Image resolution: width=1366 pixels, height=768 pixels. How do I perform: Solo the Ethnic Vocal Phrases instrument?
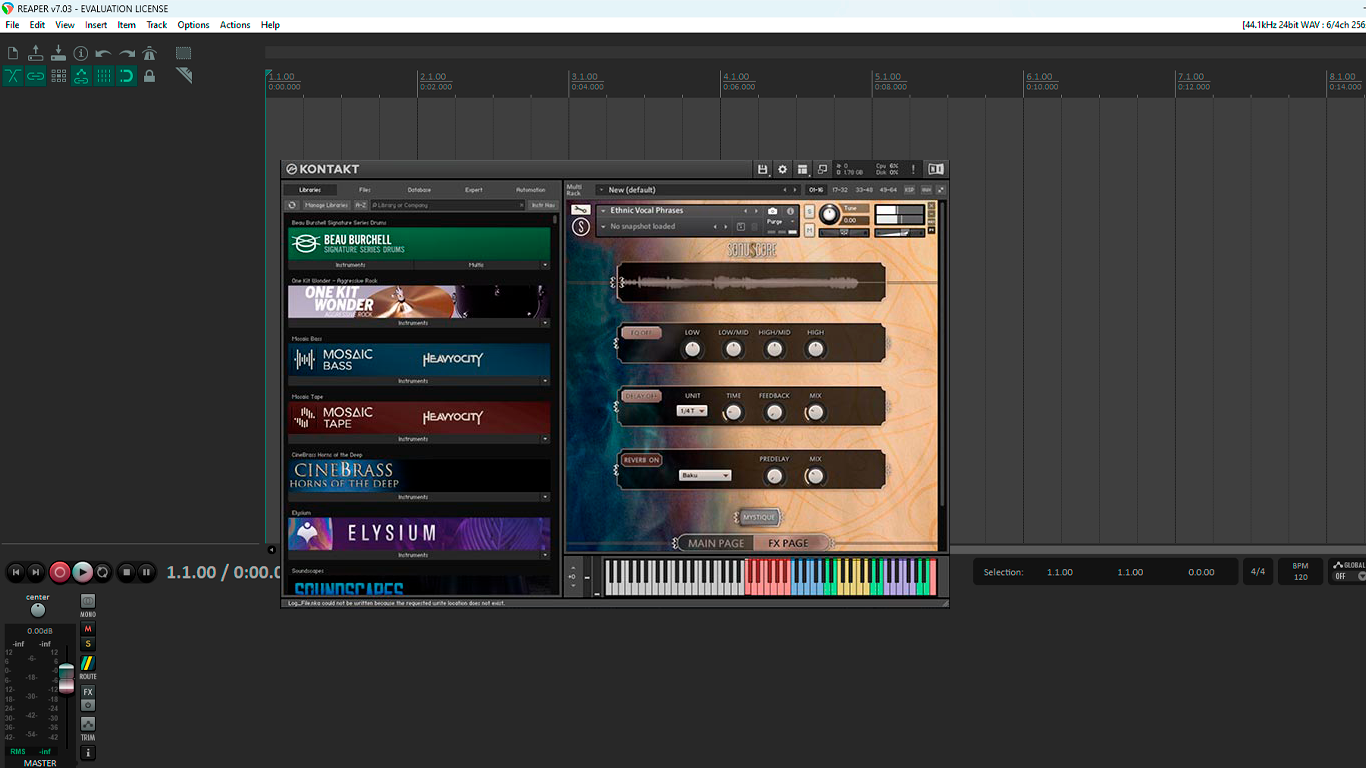[x=809, y=211]
